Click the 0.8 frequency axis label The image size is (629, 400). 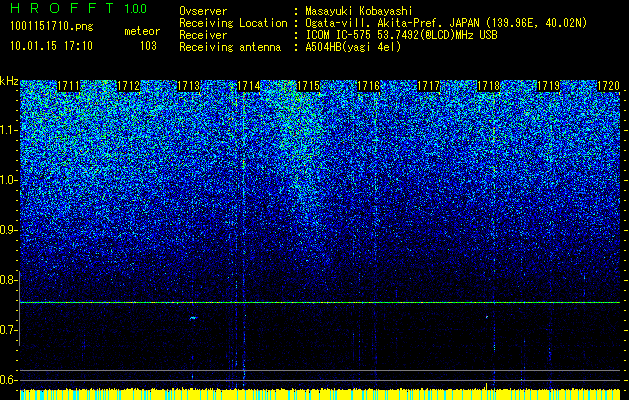8,280
